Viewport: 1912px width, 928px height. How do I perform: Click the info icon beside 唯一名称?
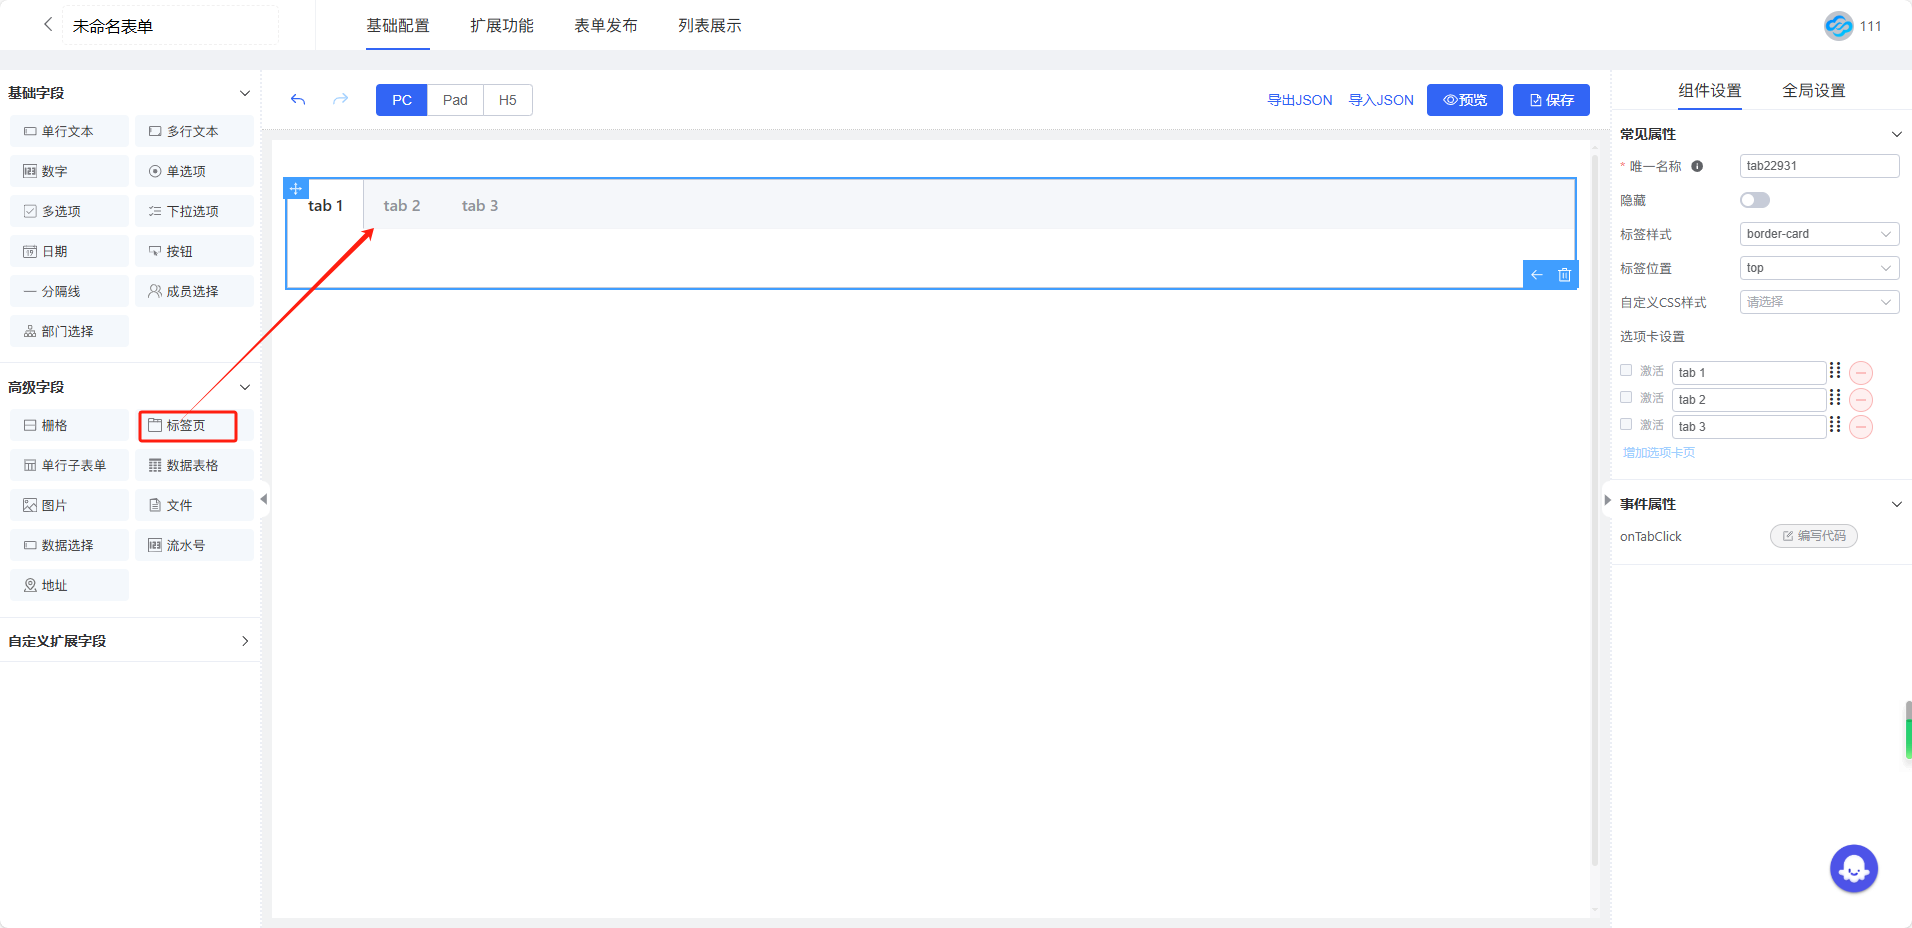tap(1697, 167)
